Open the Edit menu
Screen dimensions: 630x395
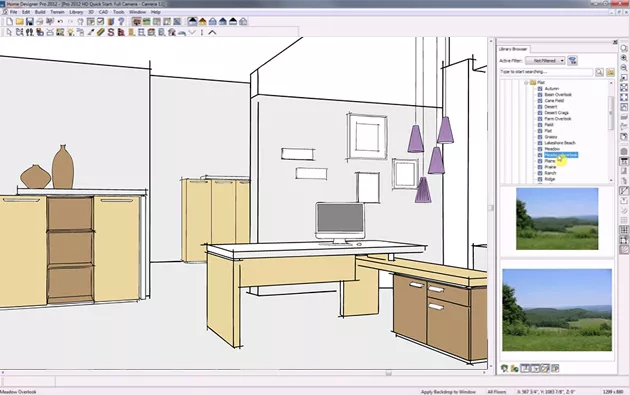point(26,12)
